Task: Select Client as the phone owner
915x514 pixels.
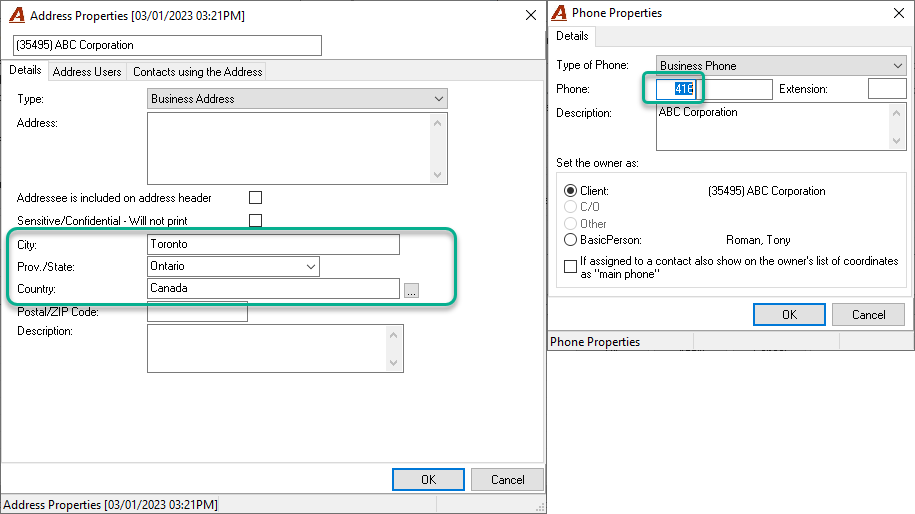Action: [x=570, y=191]
